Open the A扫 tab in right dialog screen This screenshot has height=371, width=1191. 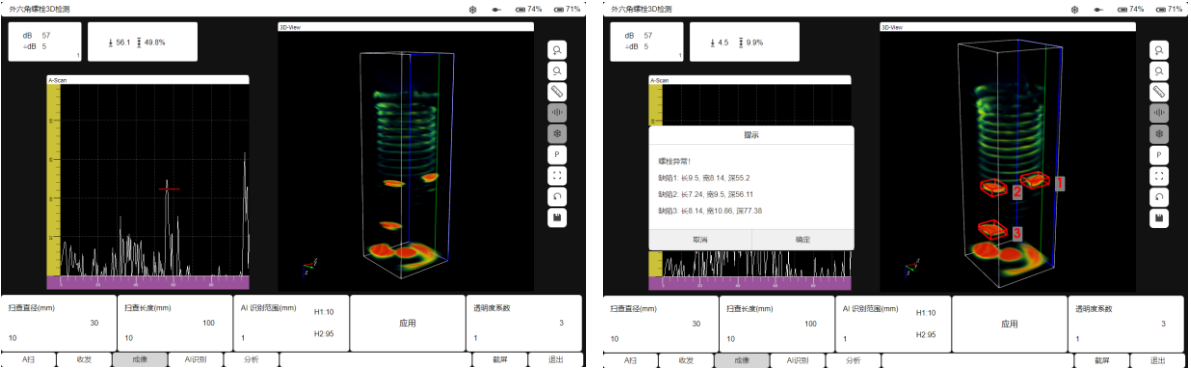pyautogui.click(x=630, y=360)
